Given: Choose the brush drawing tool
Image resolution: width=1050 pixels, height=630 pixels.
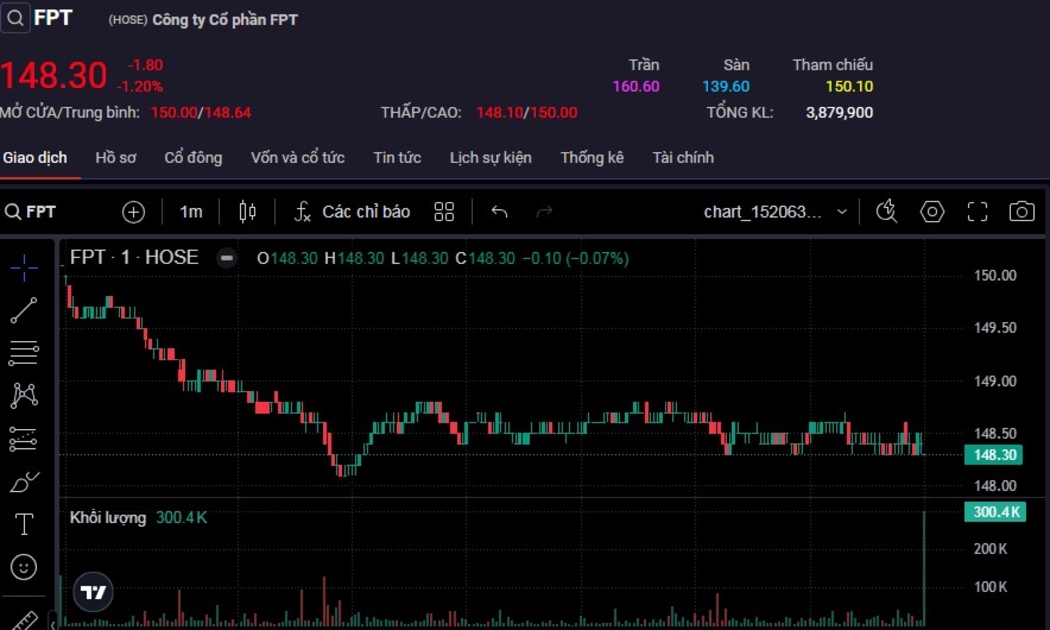Looking at the screenshot, I should [x=24, y=483].
